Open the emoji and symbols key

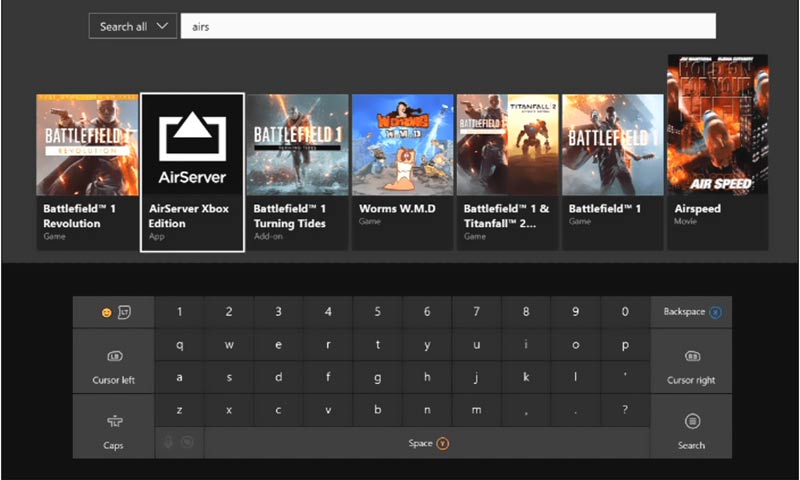113,312
